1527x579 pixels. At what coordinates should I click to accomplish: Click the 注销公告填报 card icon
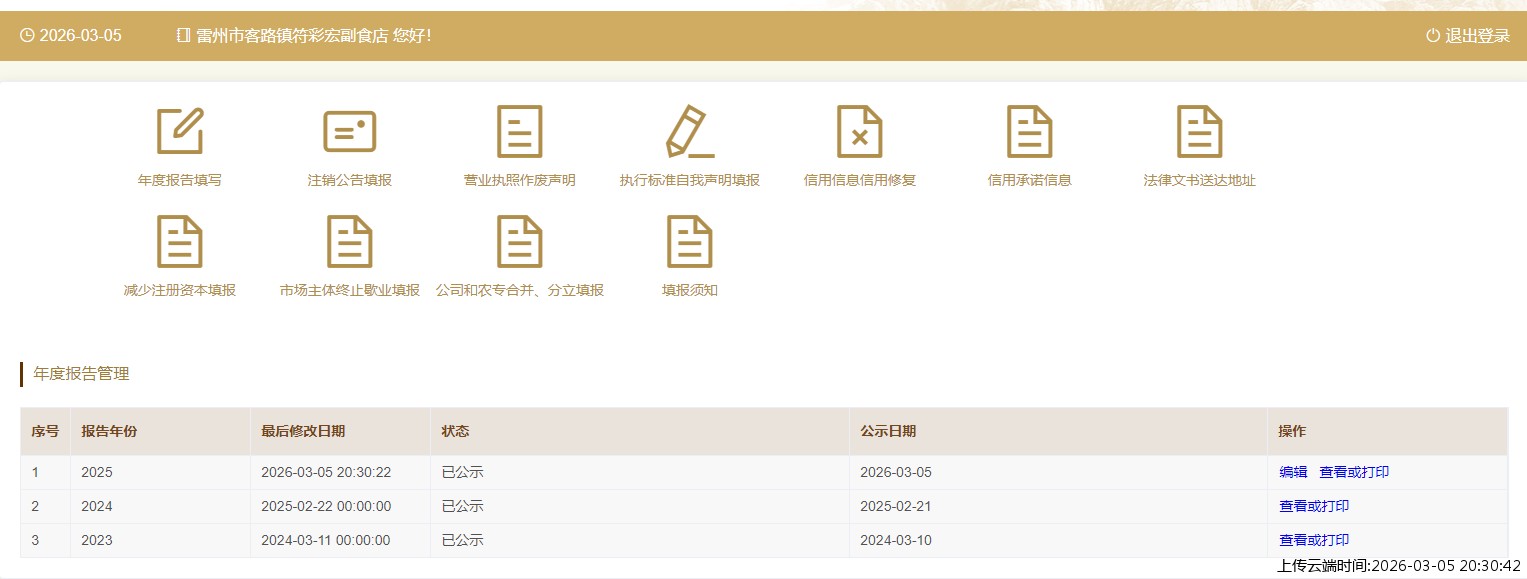tap(350, 131)
